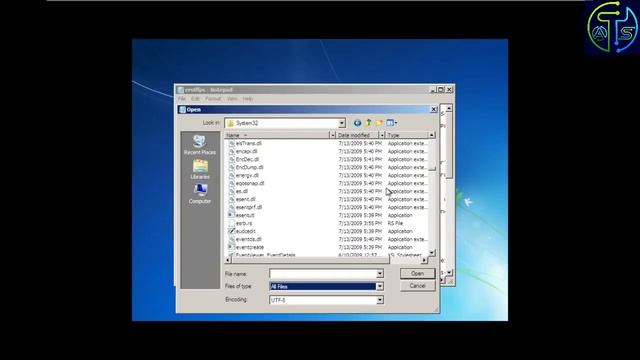The height and width of the screenshot is (360, 640).
Task: Open the Name column filter arrow
Action: 332,135
